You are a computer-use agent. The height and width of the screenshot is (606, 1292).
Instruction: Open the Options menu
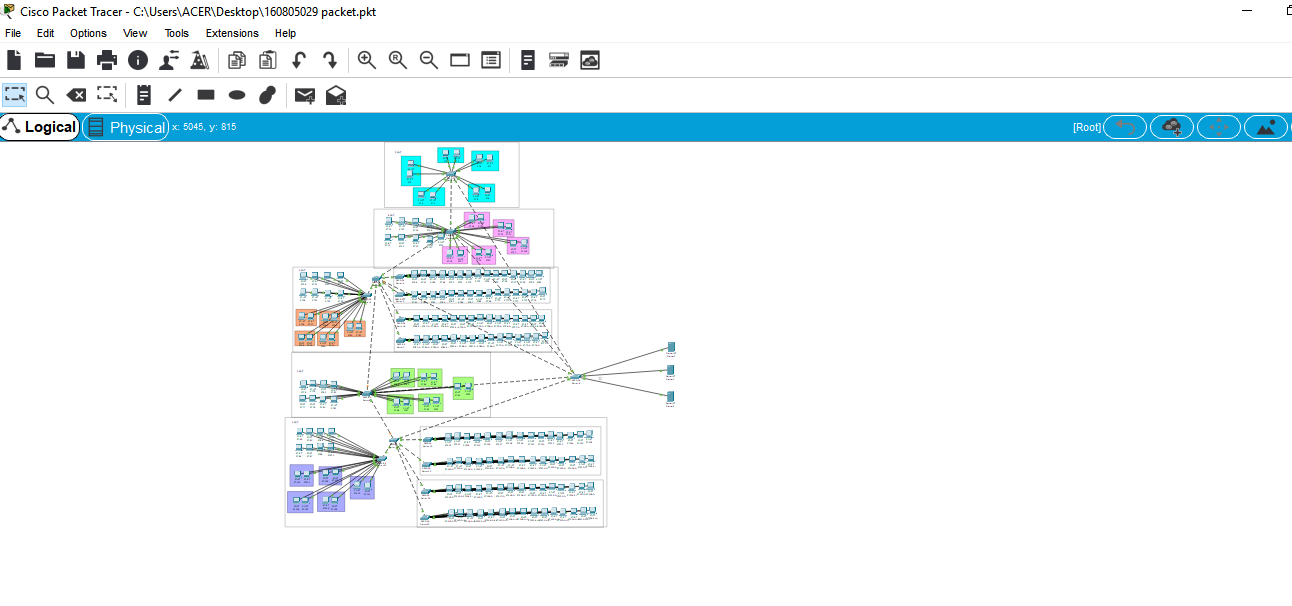tap(88, 33)
